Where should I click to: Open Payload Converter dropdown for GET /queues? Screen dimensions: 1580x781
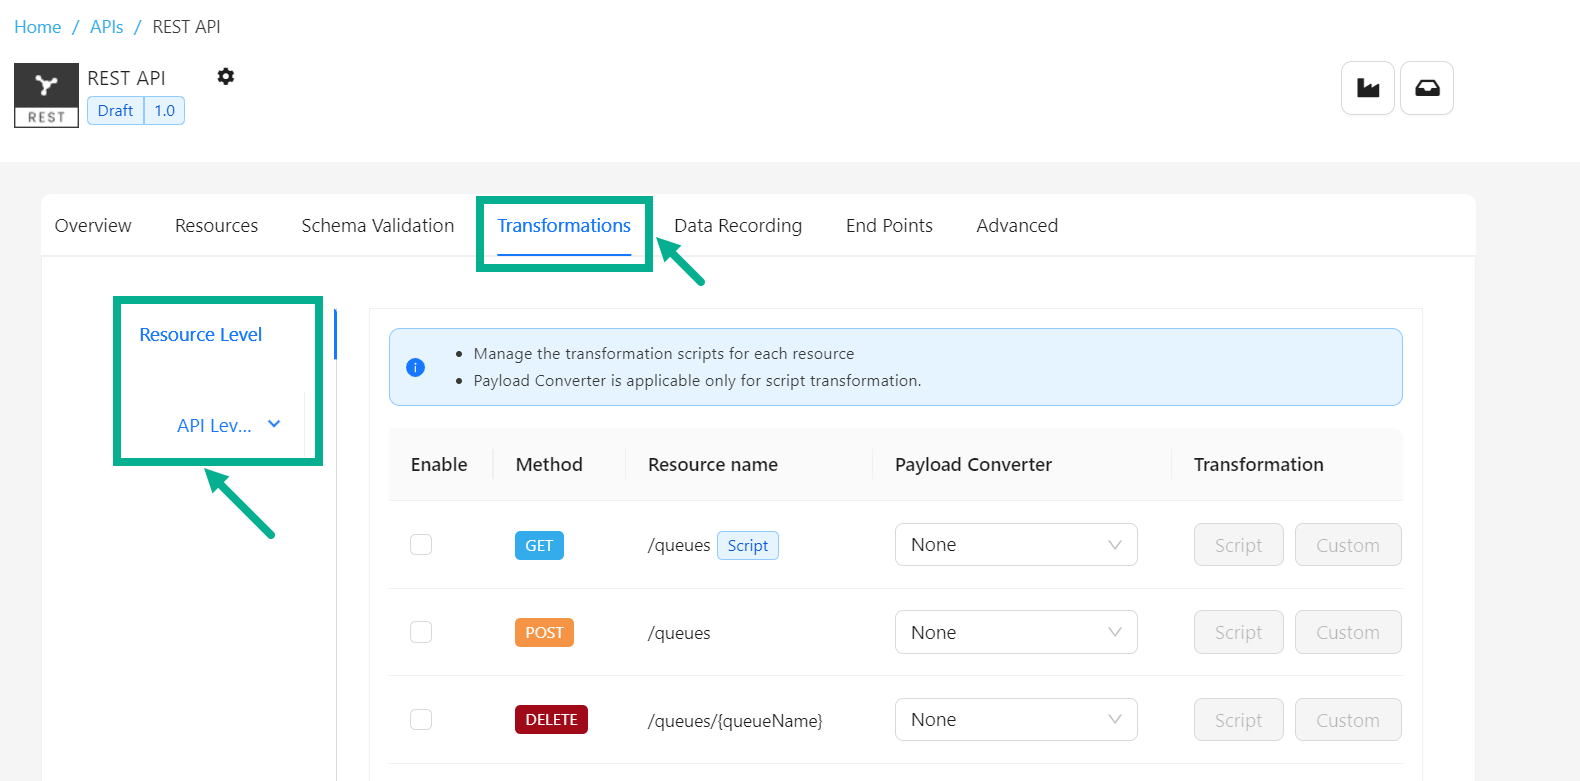pyautogui.click(x=1015, y=545)
